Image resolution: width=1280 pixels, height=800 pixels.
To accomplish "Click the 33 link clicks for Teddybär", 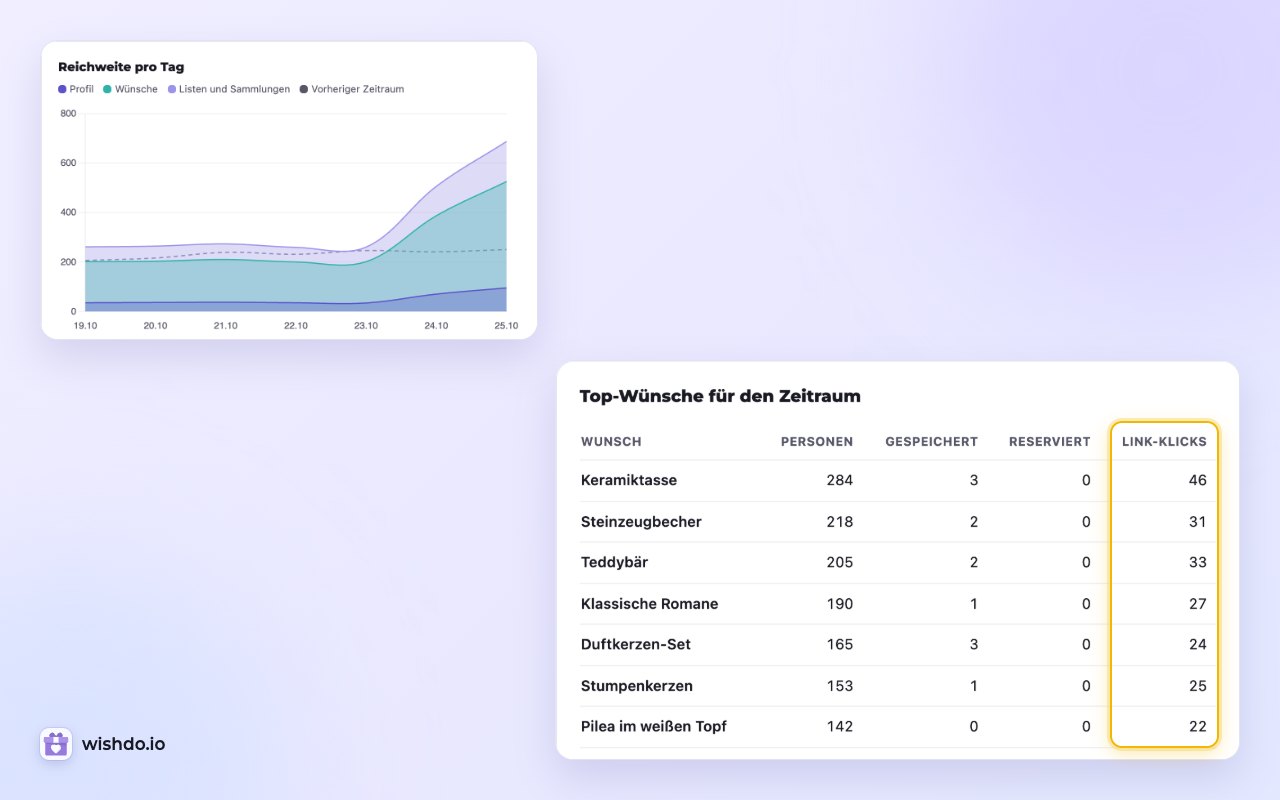I will tap(1198, 562).
